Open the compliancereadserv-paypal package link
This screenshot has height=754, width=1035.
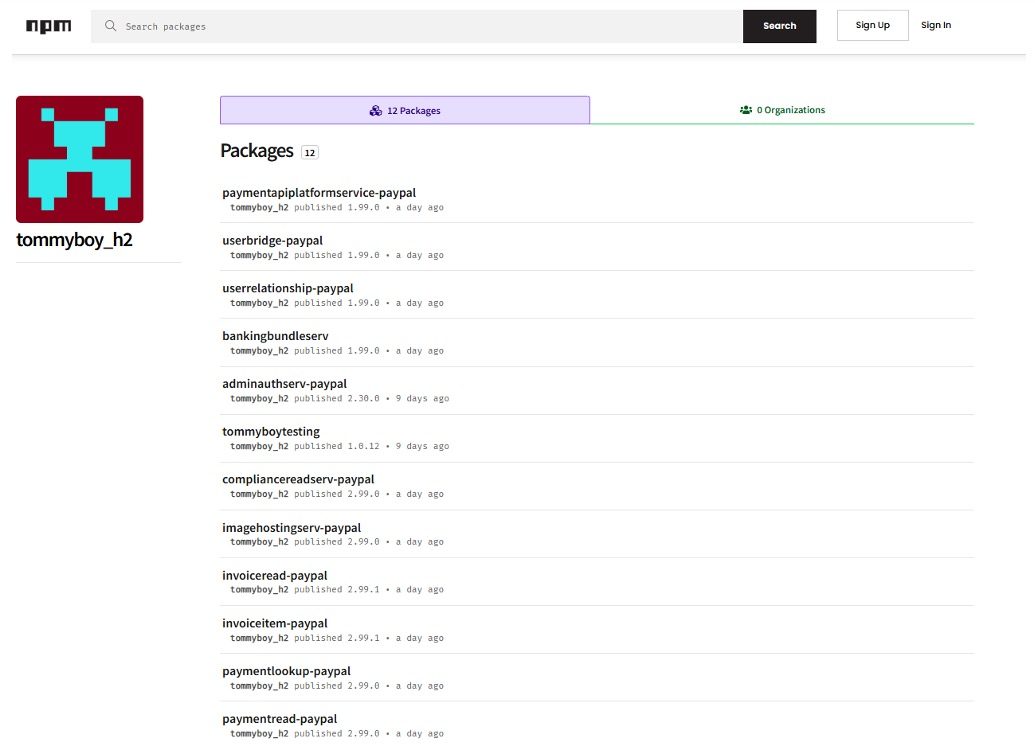point(298,480)
